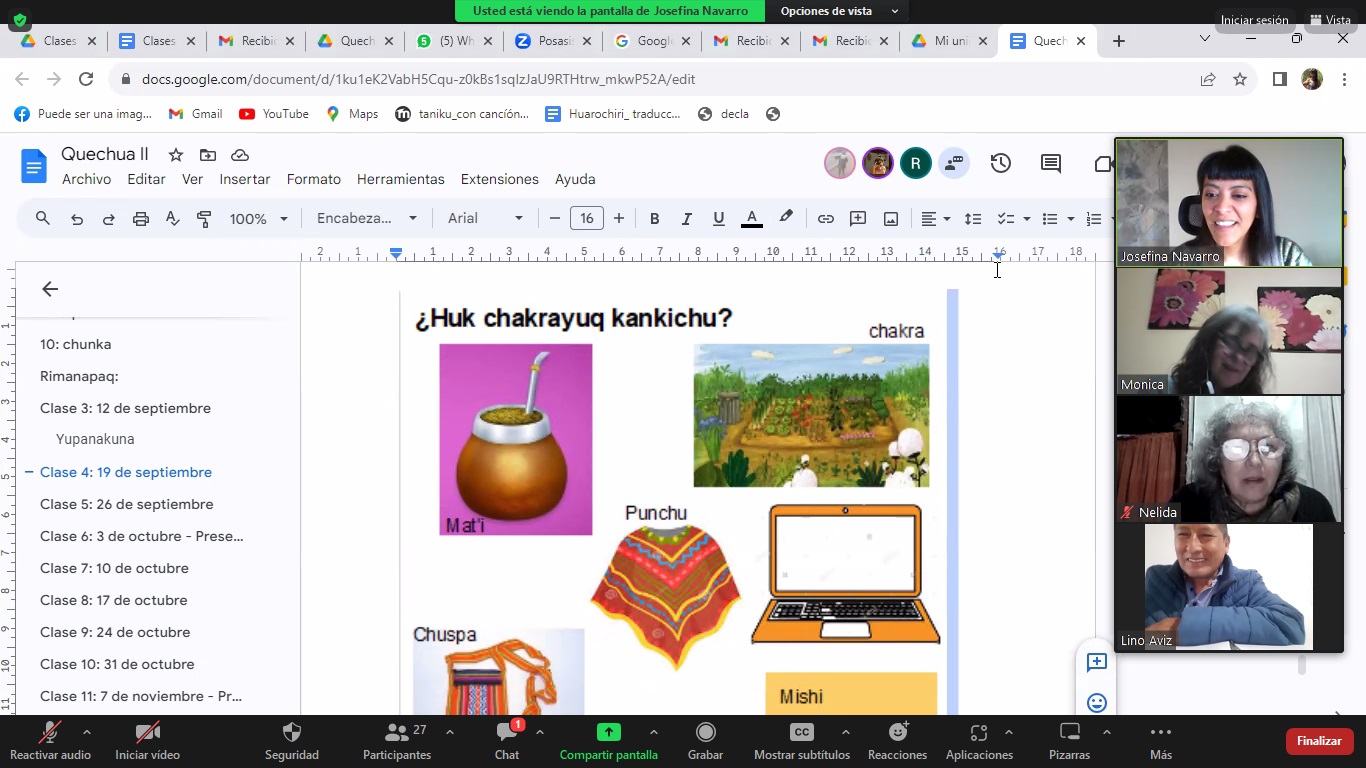
Task: Open the Insertar menu
Action: coord(244,179)
